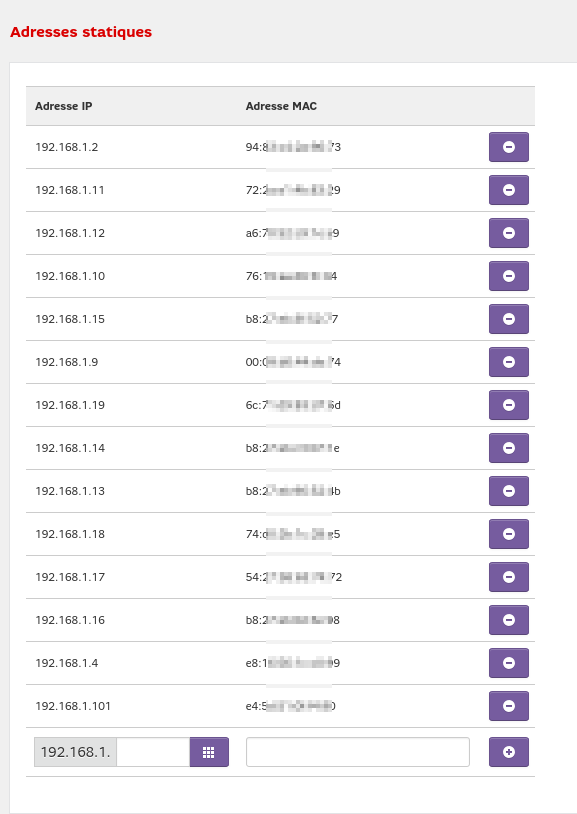Remove static address 192.168.1.14
Screen dimensions: 577x814
point(508,448)
